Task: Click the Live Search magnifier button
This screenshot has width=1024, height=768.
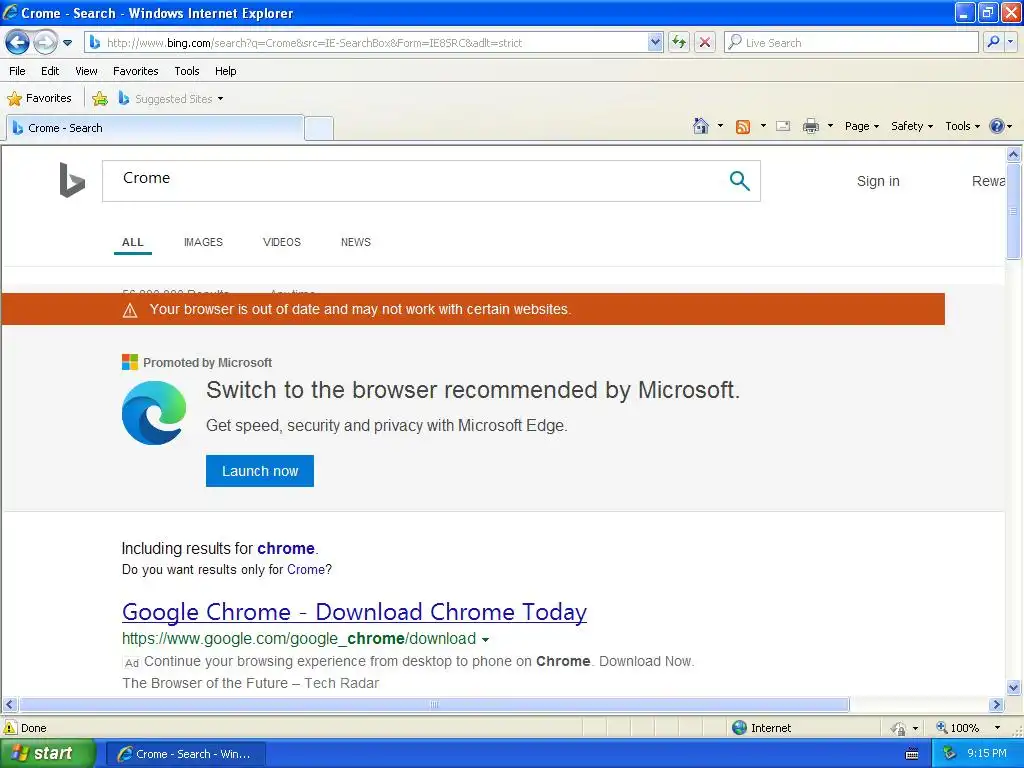Action: tap(993, 42)
